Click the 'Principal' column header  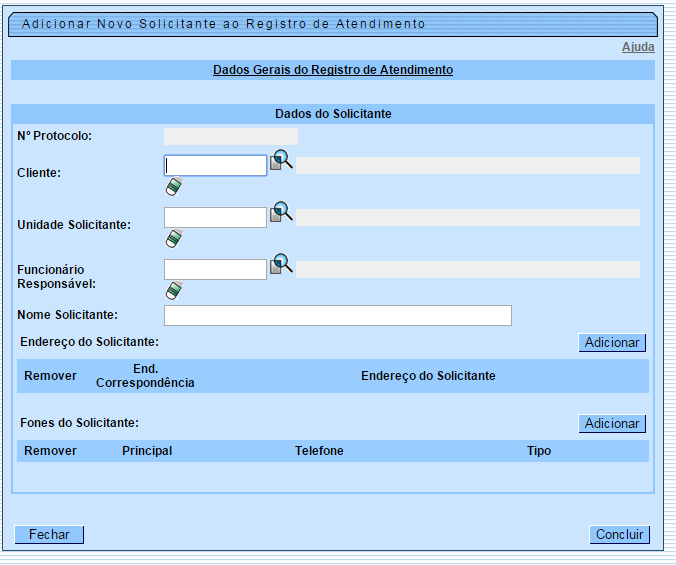[147, 451]
